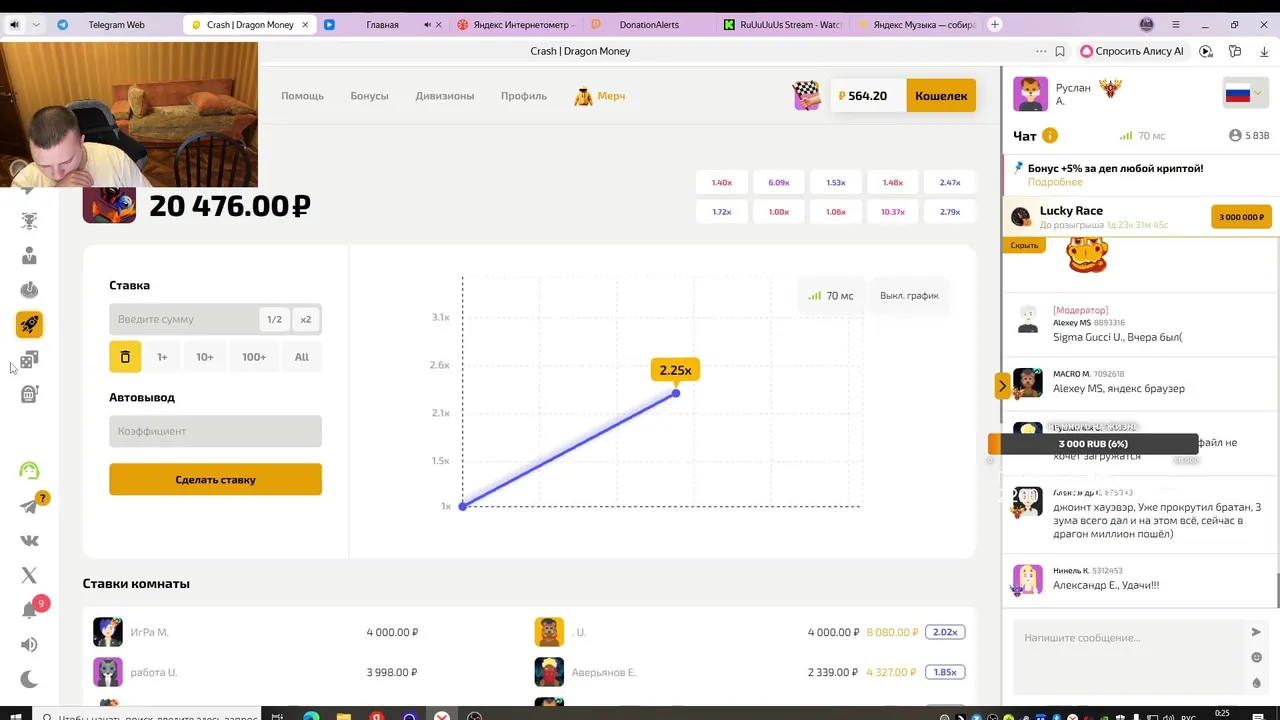Click video picture-in-picture browser icon
The width and height of the screenshot is (1280, 720).
click(1206, 51)
